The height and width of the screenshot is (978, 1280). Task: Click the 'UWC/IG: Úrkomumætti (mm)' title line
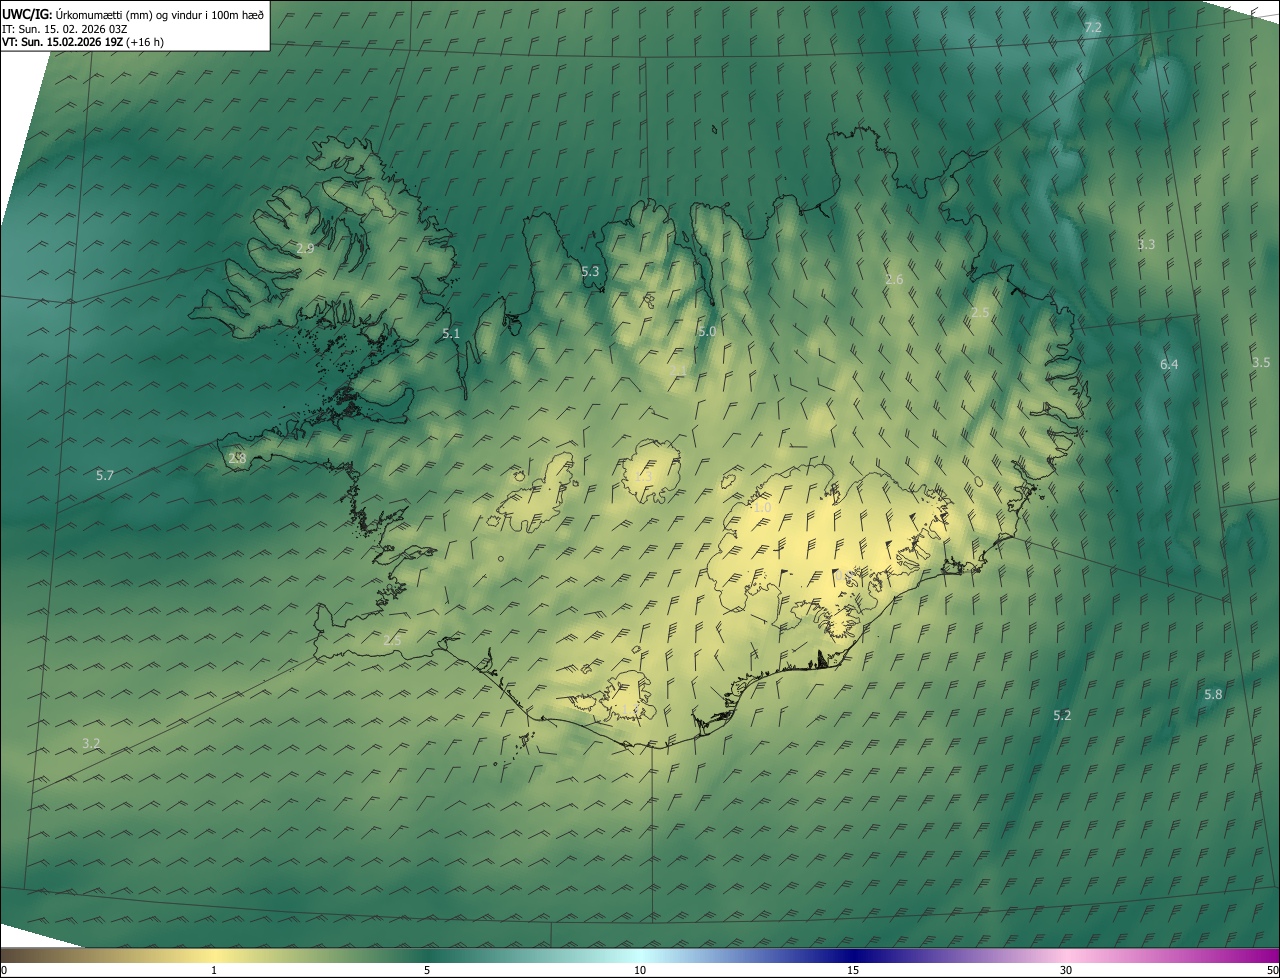click(x=133, y=13)
